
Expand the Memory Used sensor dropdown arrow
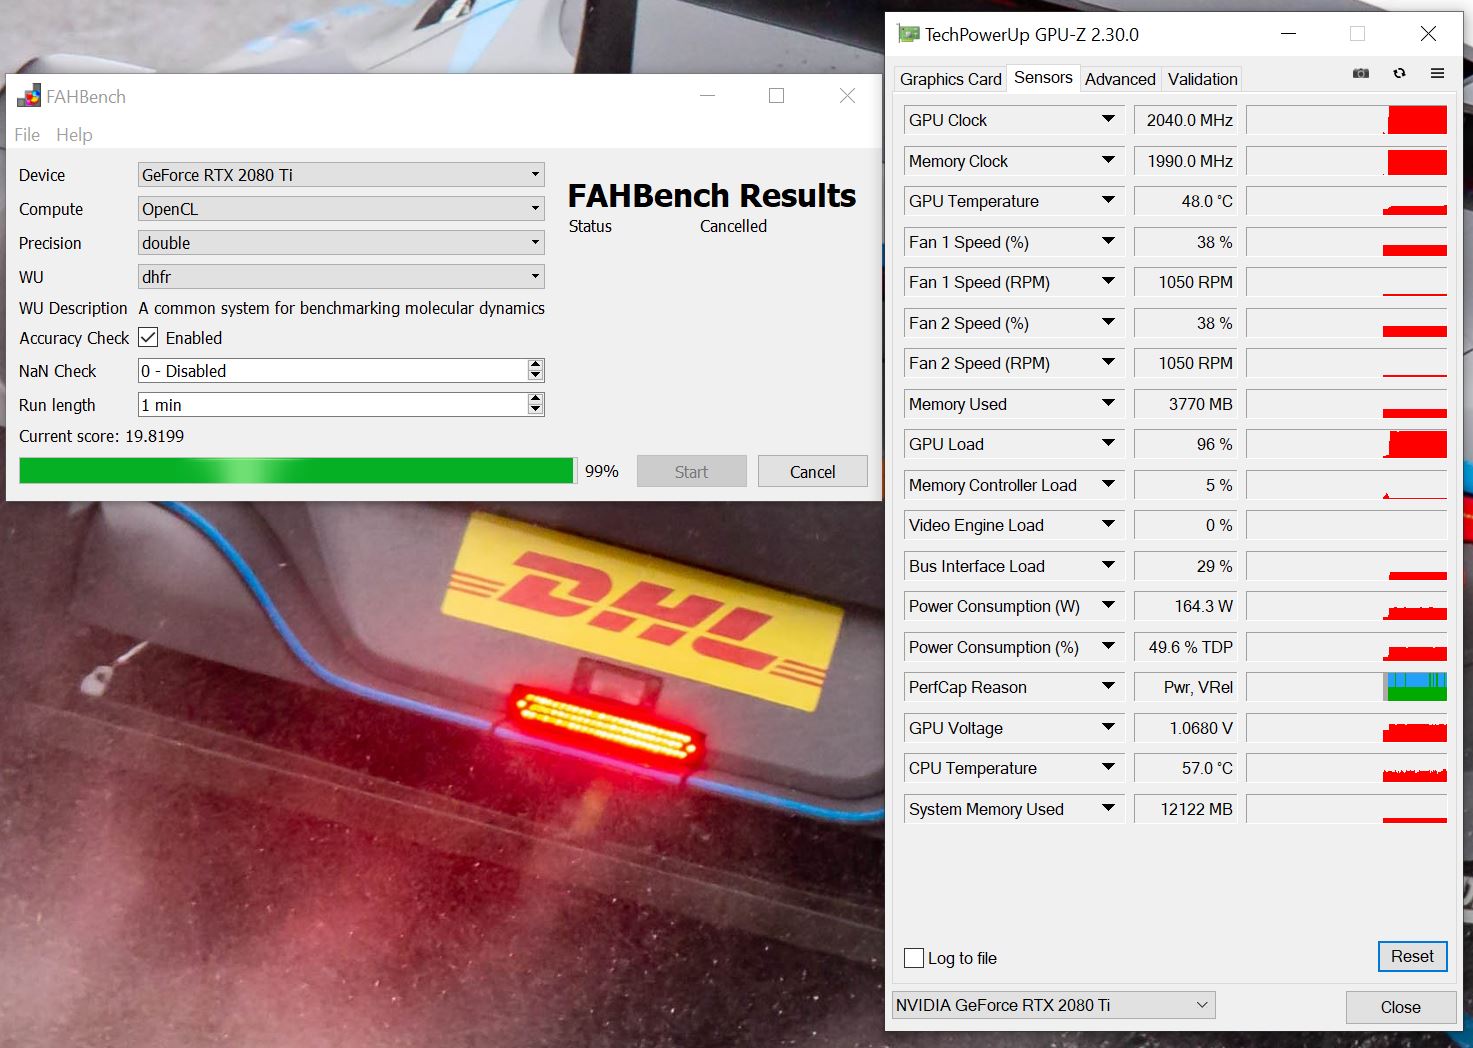(1108, 403)
